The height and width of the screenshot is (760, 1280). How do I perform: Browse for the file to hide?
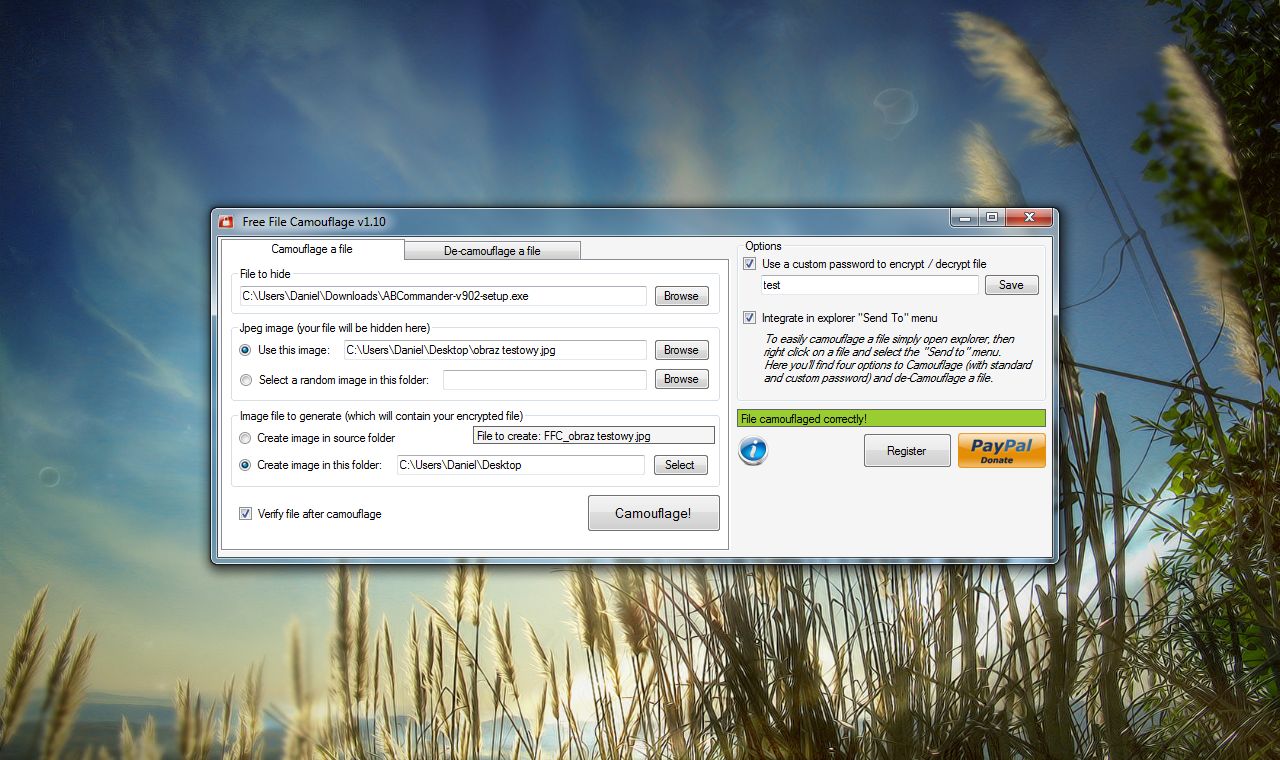[681, 296]
